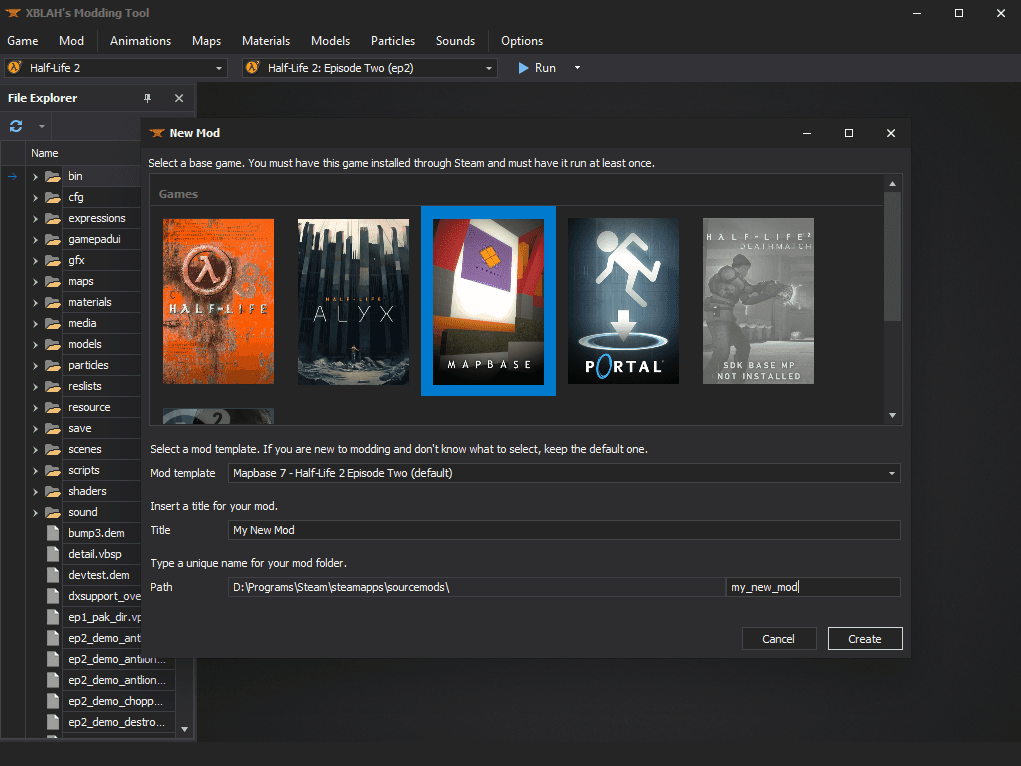Screen dimensions: 1021x766
Task: Open the Particles menu
Action: point(393,41)
